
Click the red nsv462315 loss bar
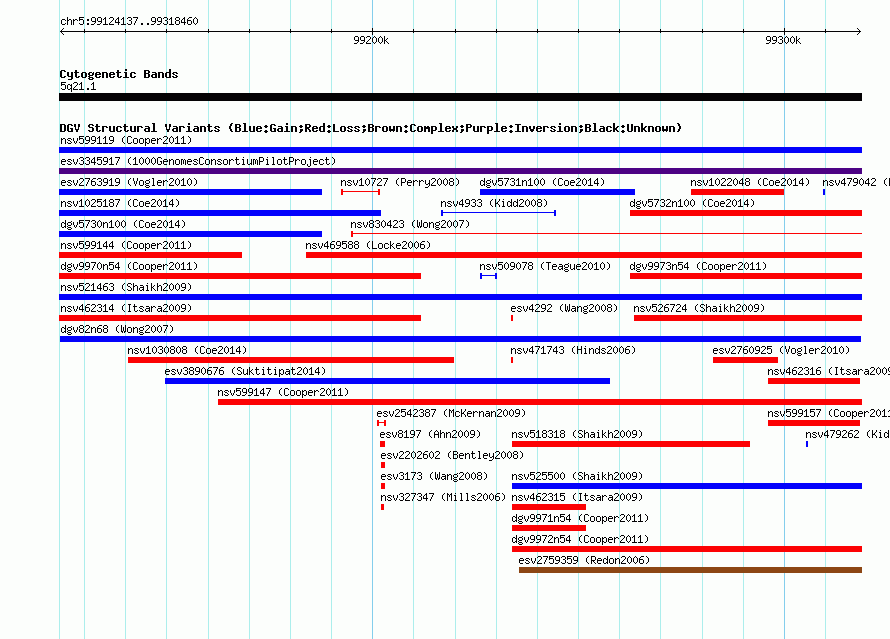pyautogui.click(x=549, y=507)
